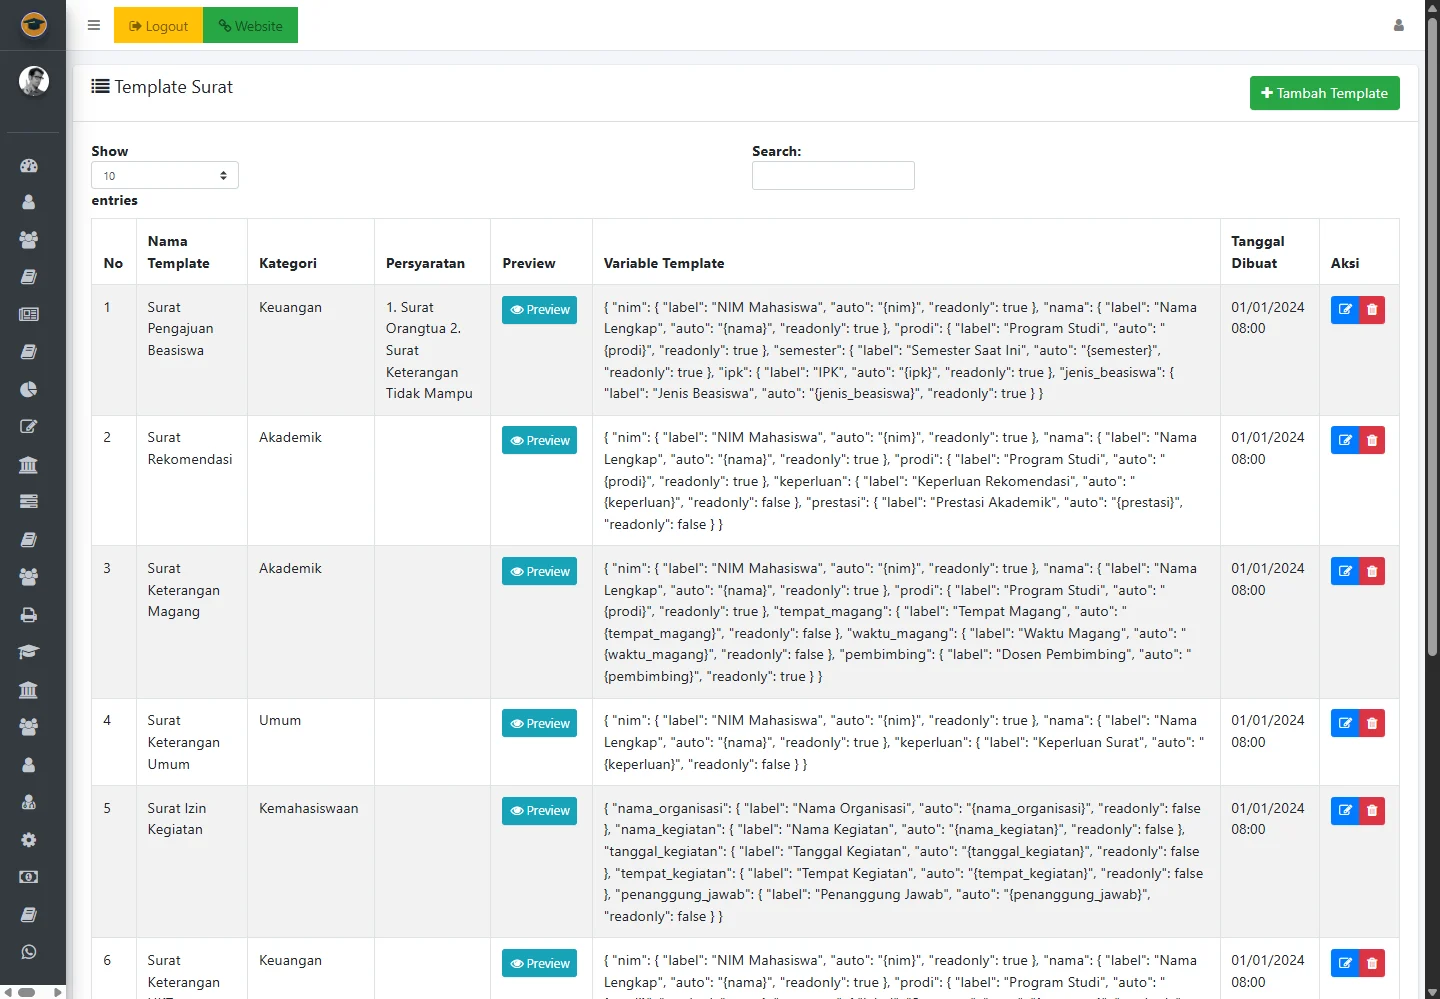Open the pie chart icon in sidebar
Image resolution: width=1440 pixels, height=999 pixels.
point(29,389)
